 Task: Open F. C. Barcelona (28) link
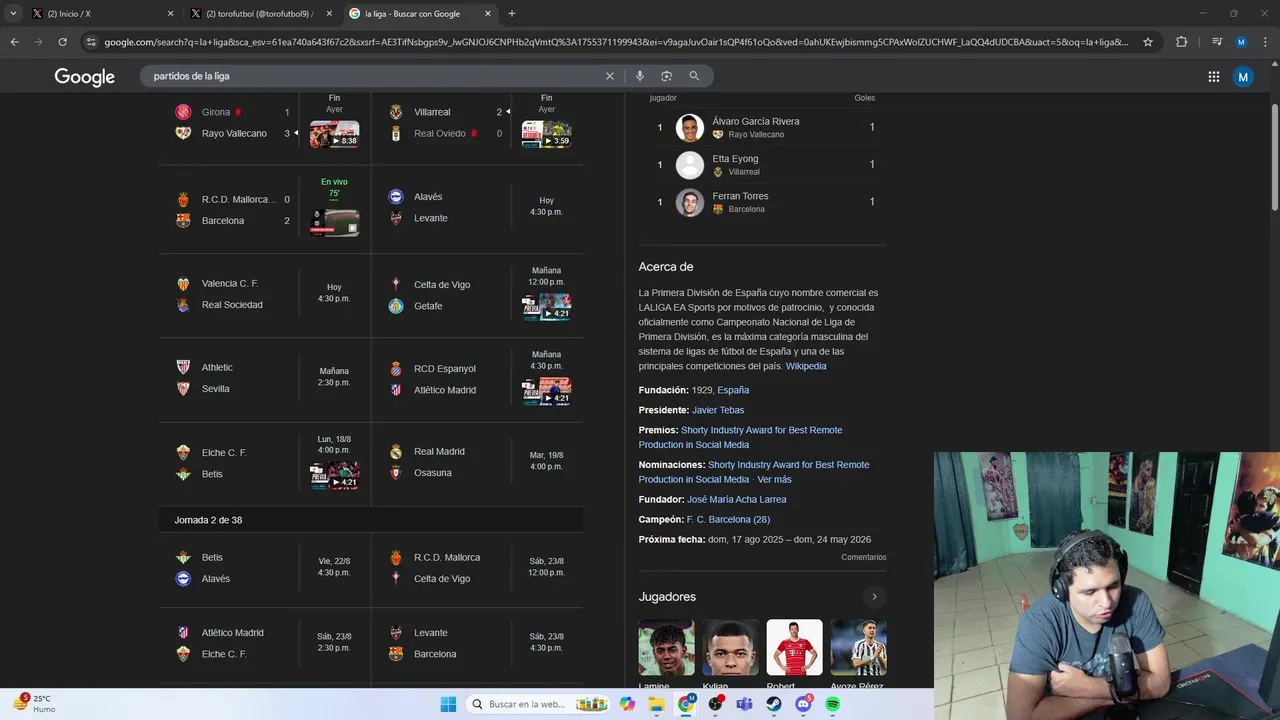(728, 519)
